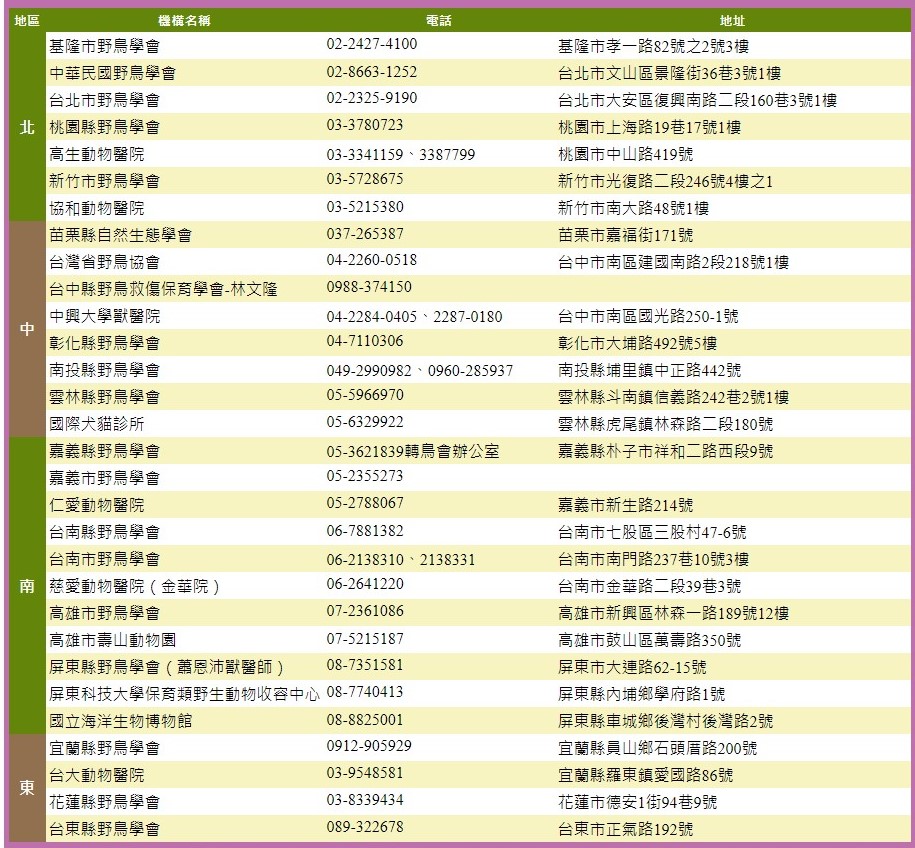Click 國際犬貓診所 entry
The width and height of the screenshot is (915, 848).
[97, 424]
